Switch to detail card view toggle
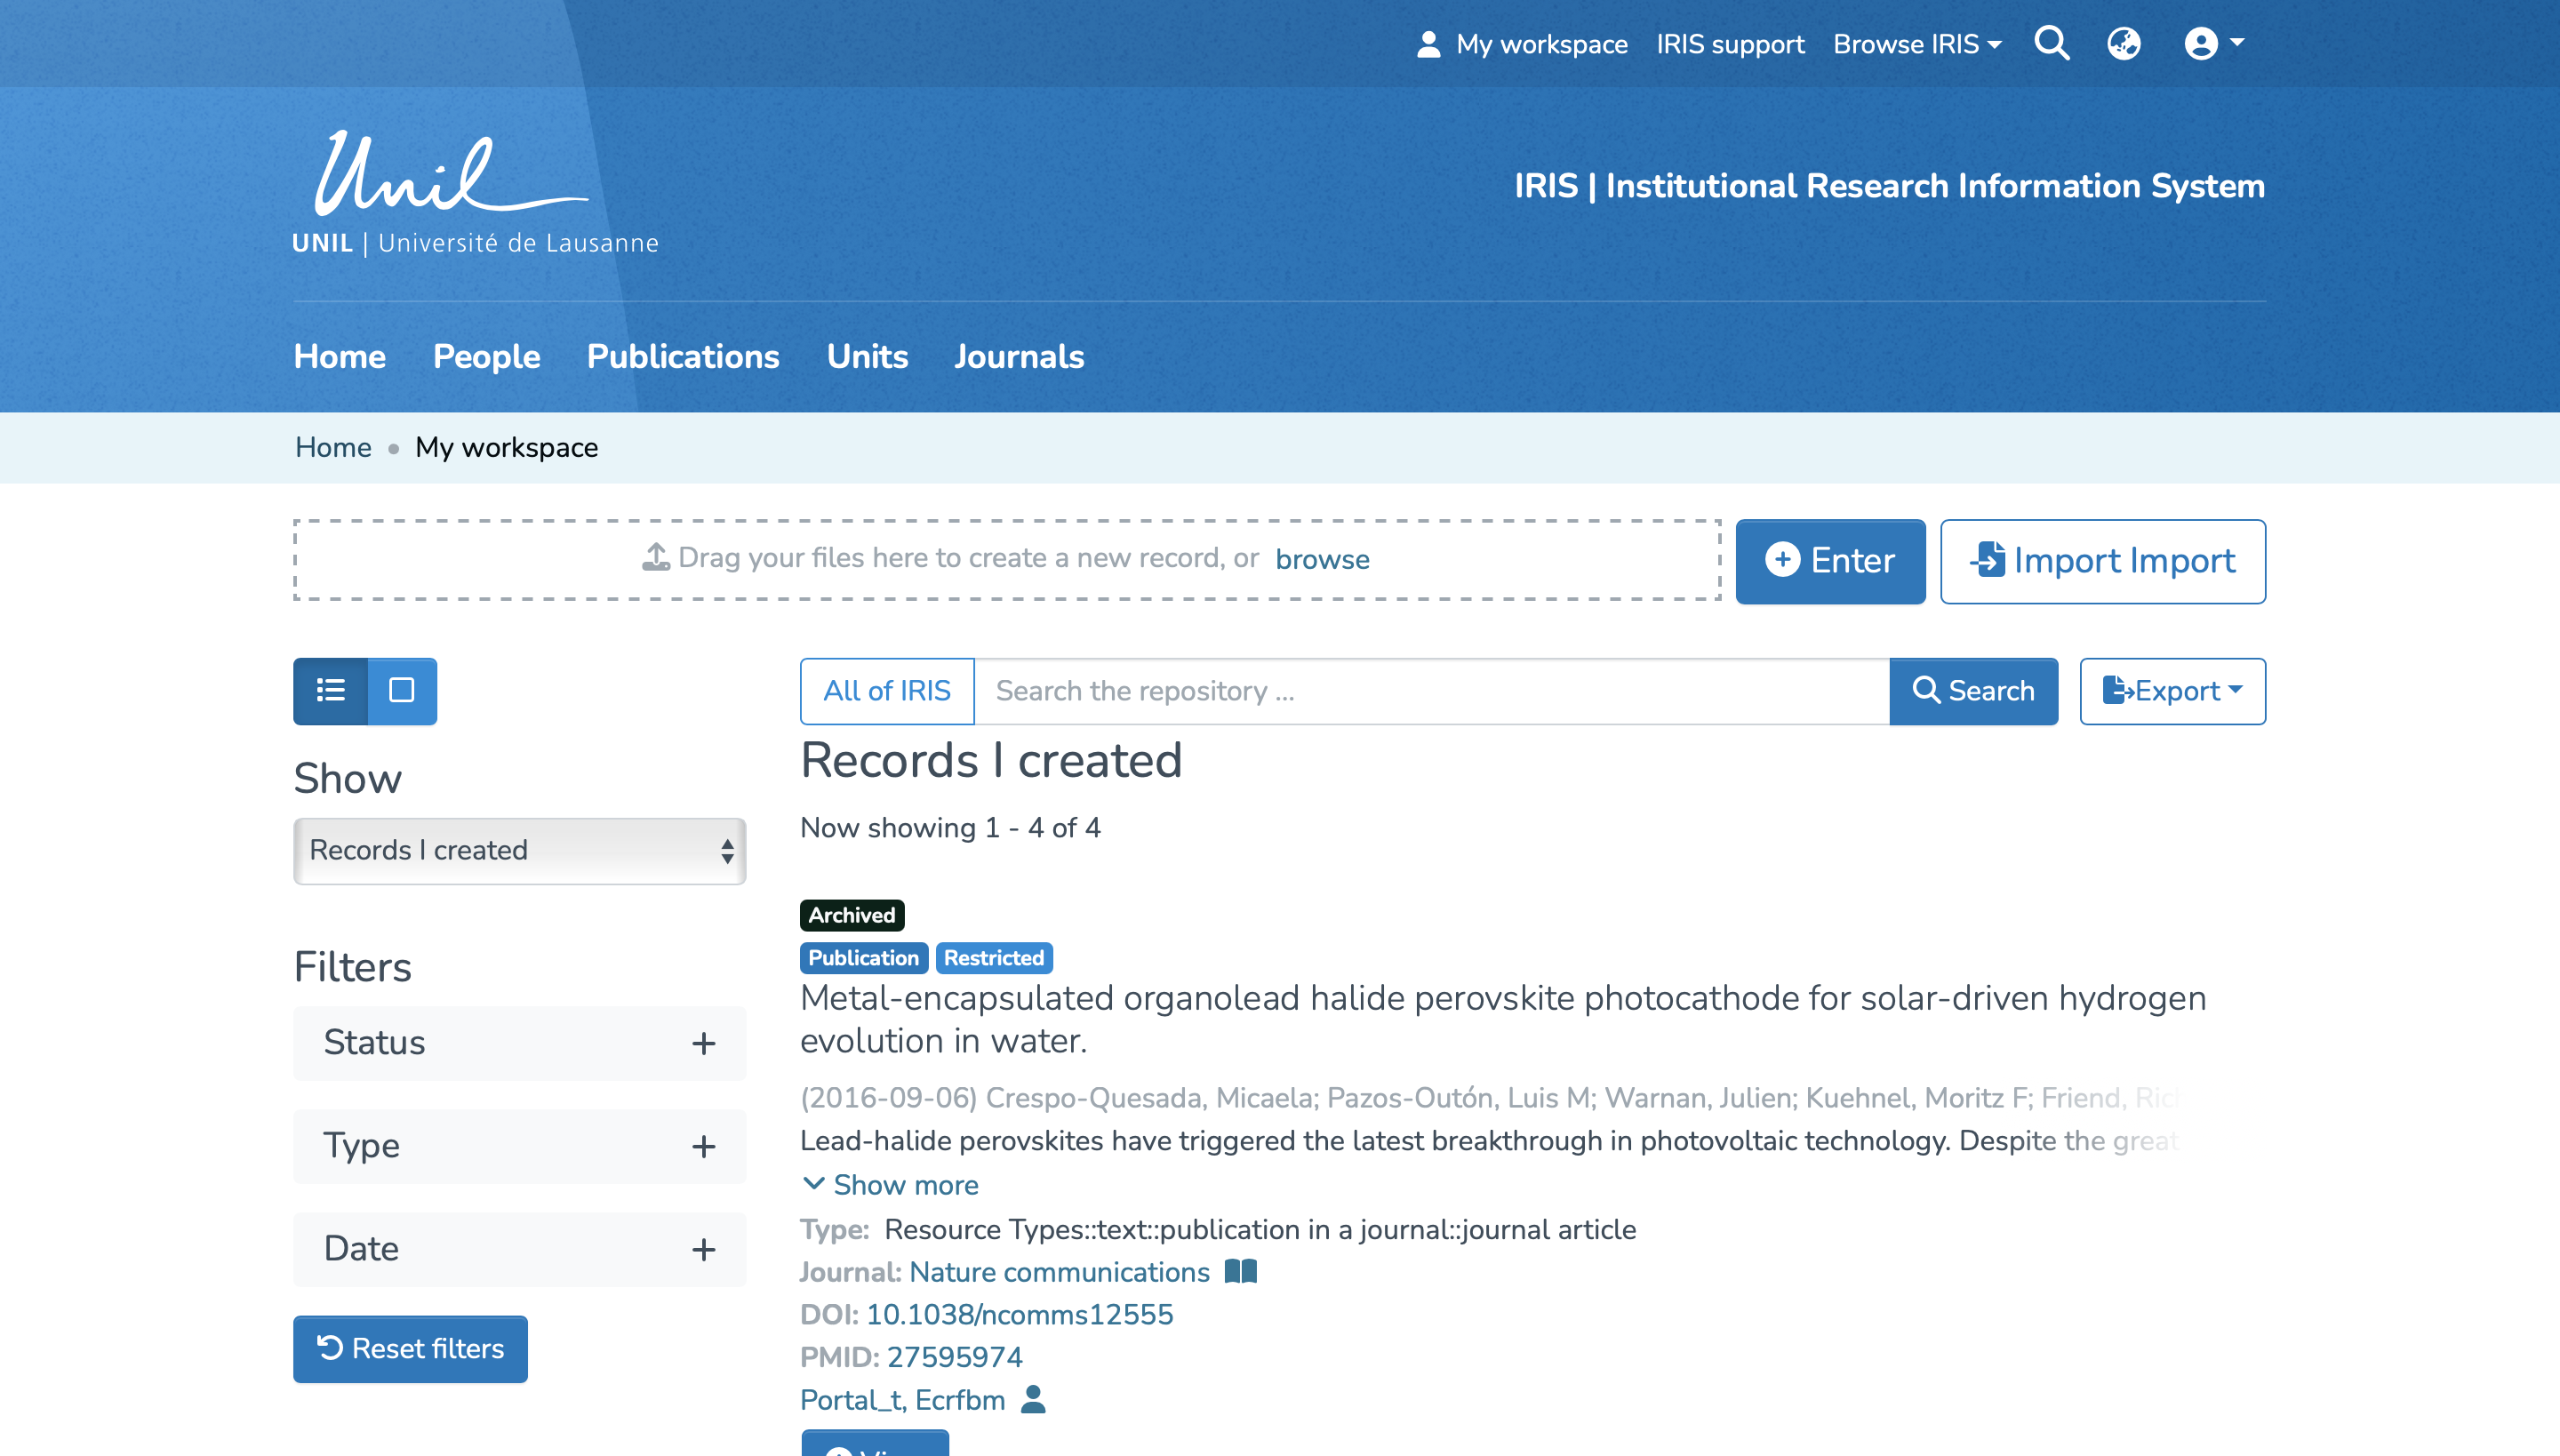 tap(402, 691)
